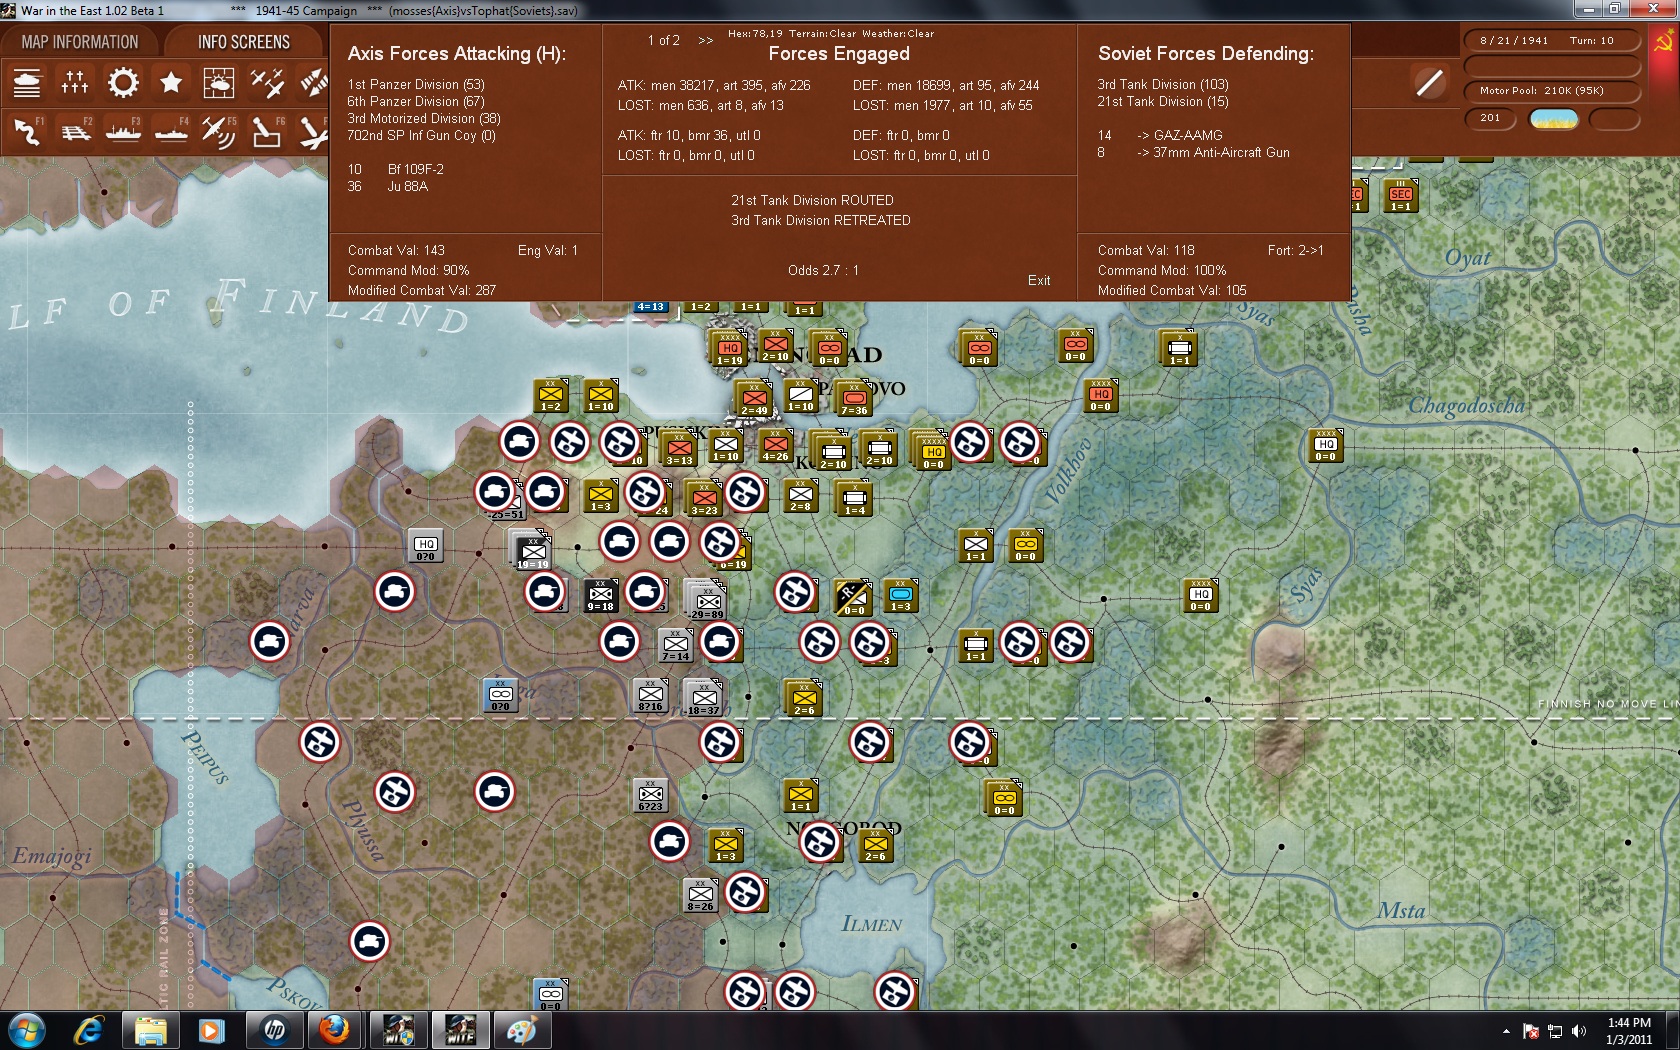Viewport: 1680px width, 1050px height.
Task: Select movement mode with the F1 arrow icon
Action: [x=27, y=131]
